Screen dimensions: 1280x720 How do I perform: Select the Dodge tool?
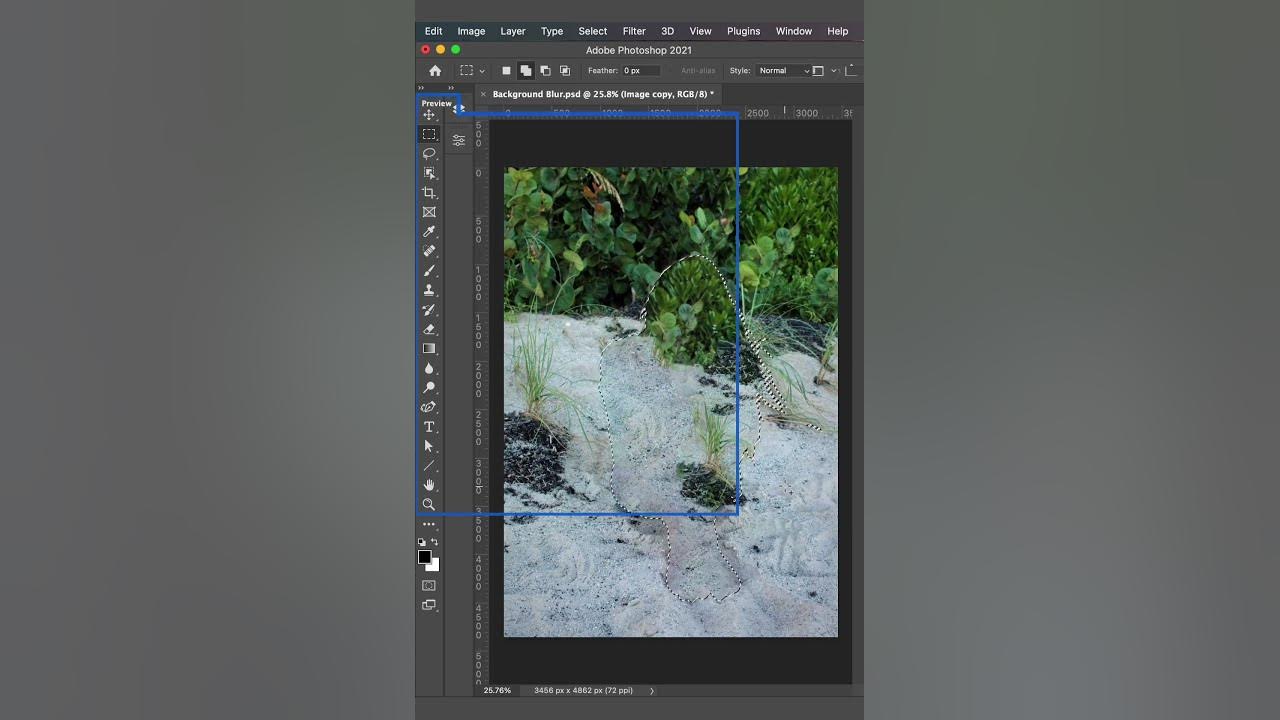tap(429, 388)
